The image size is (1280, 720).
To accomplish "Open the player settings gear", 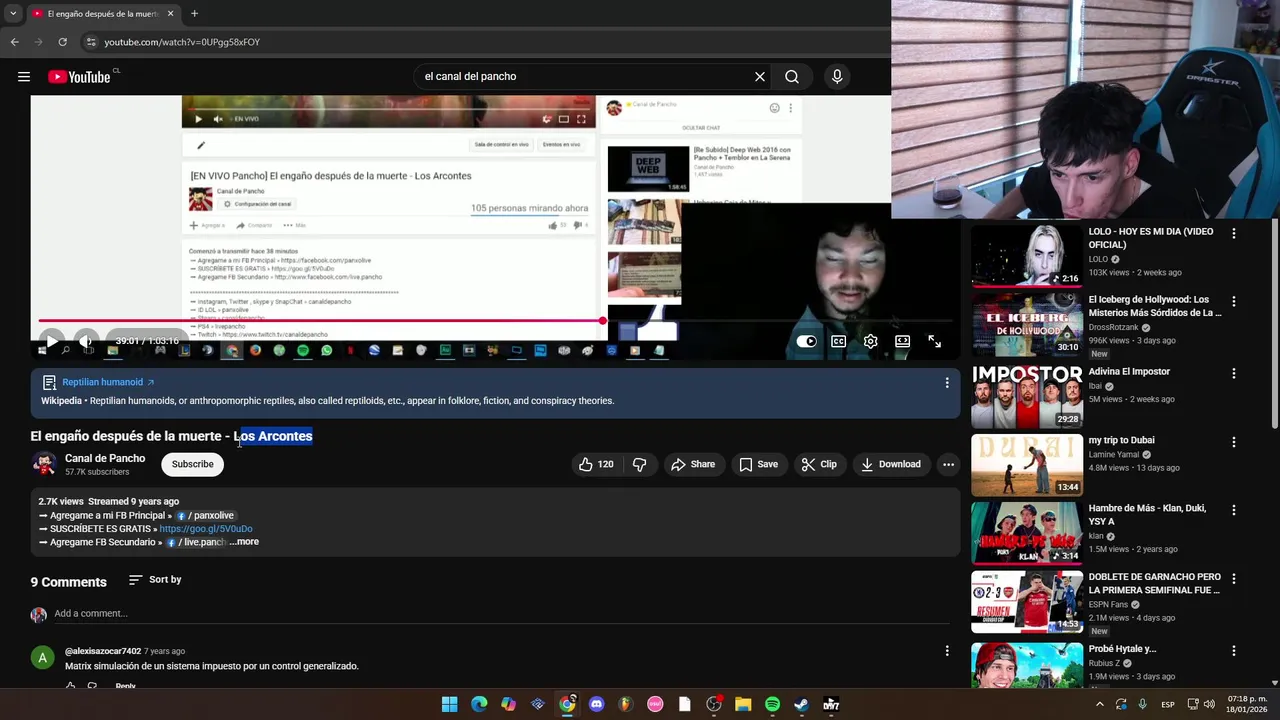I will (x=870, y=341).
